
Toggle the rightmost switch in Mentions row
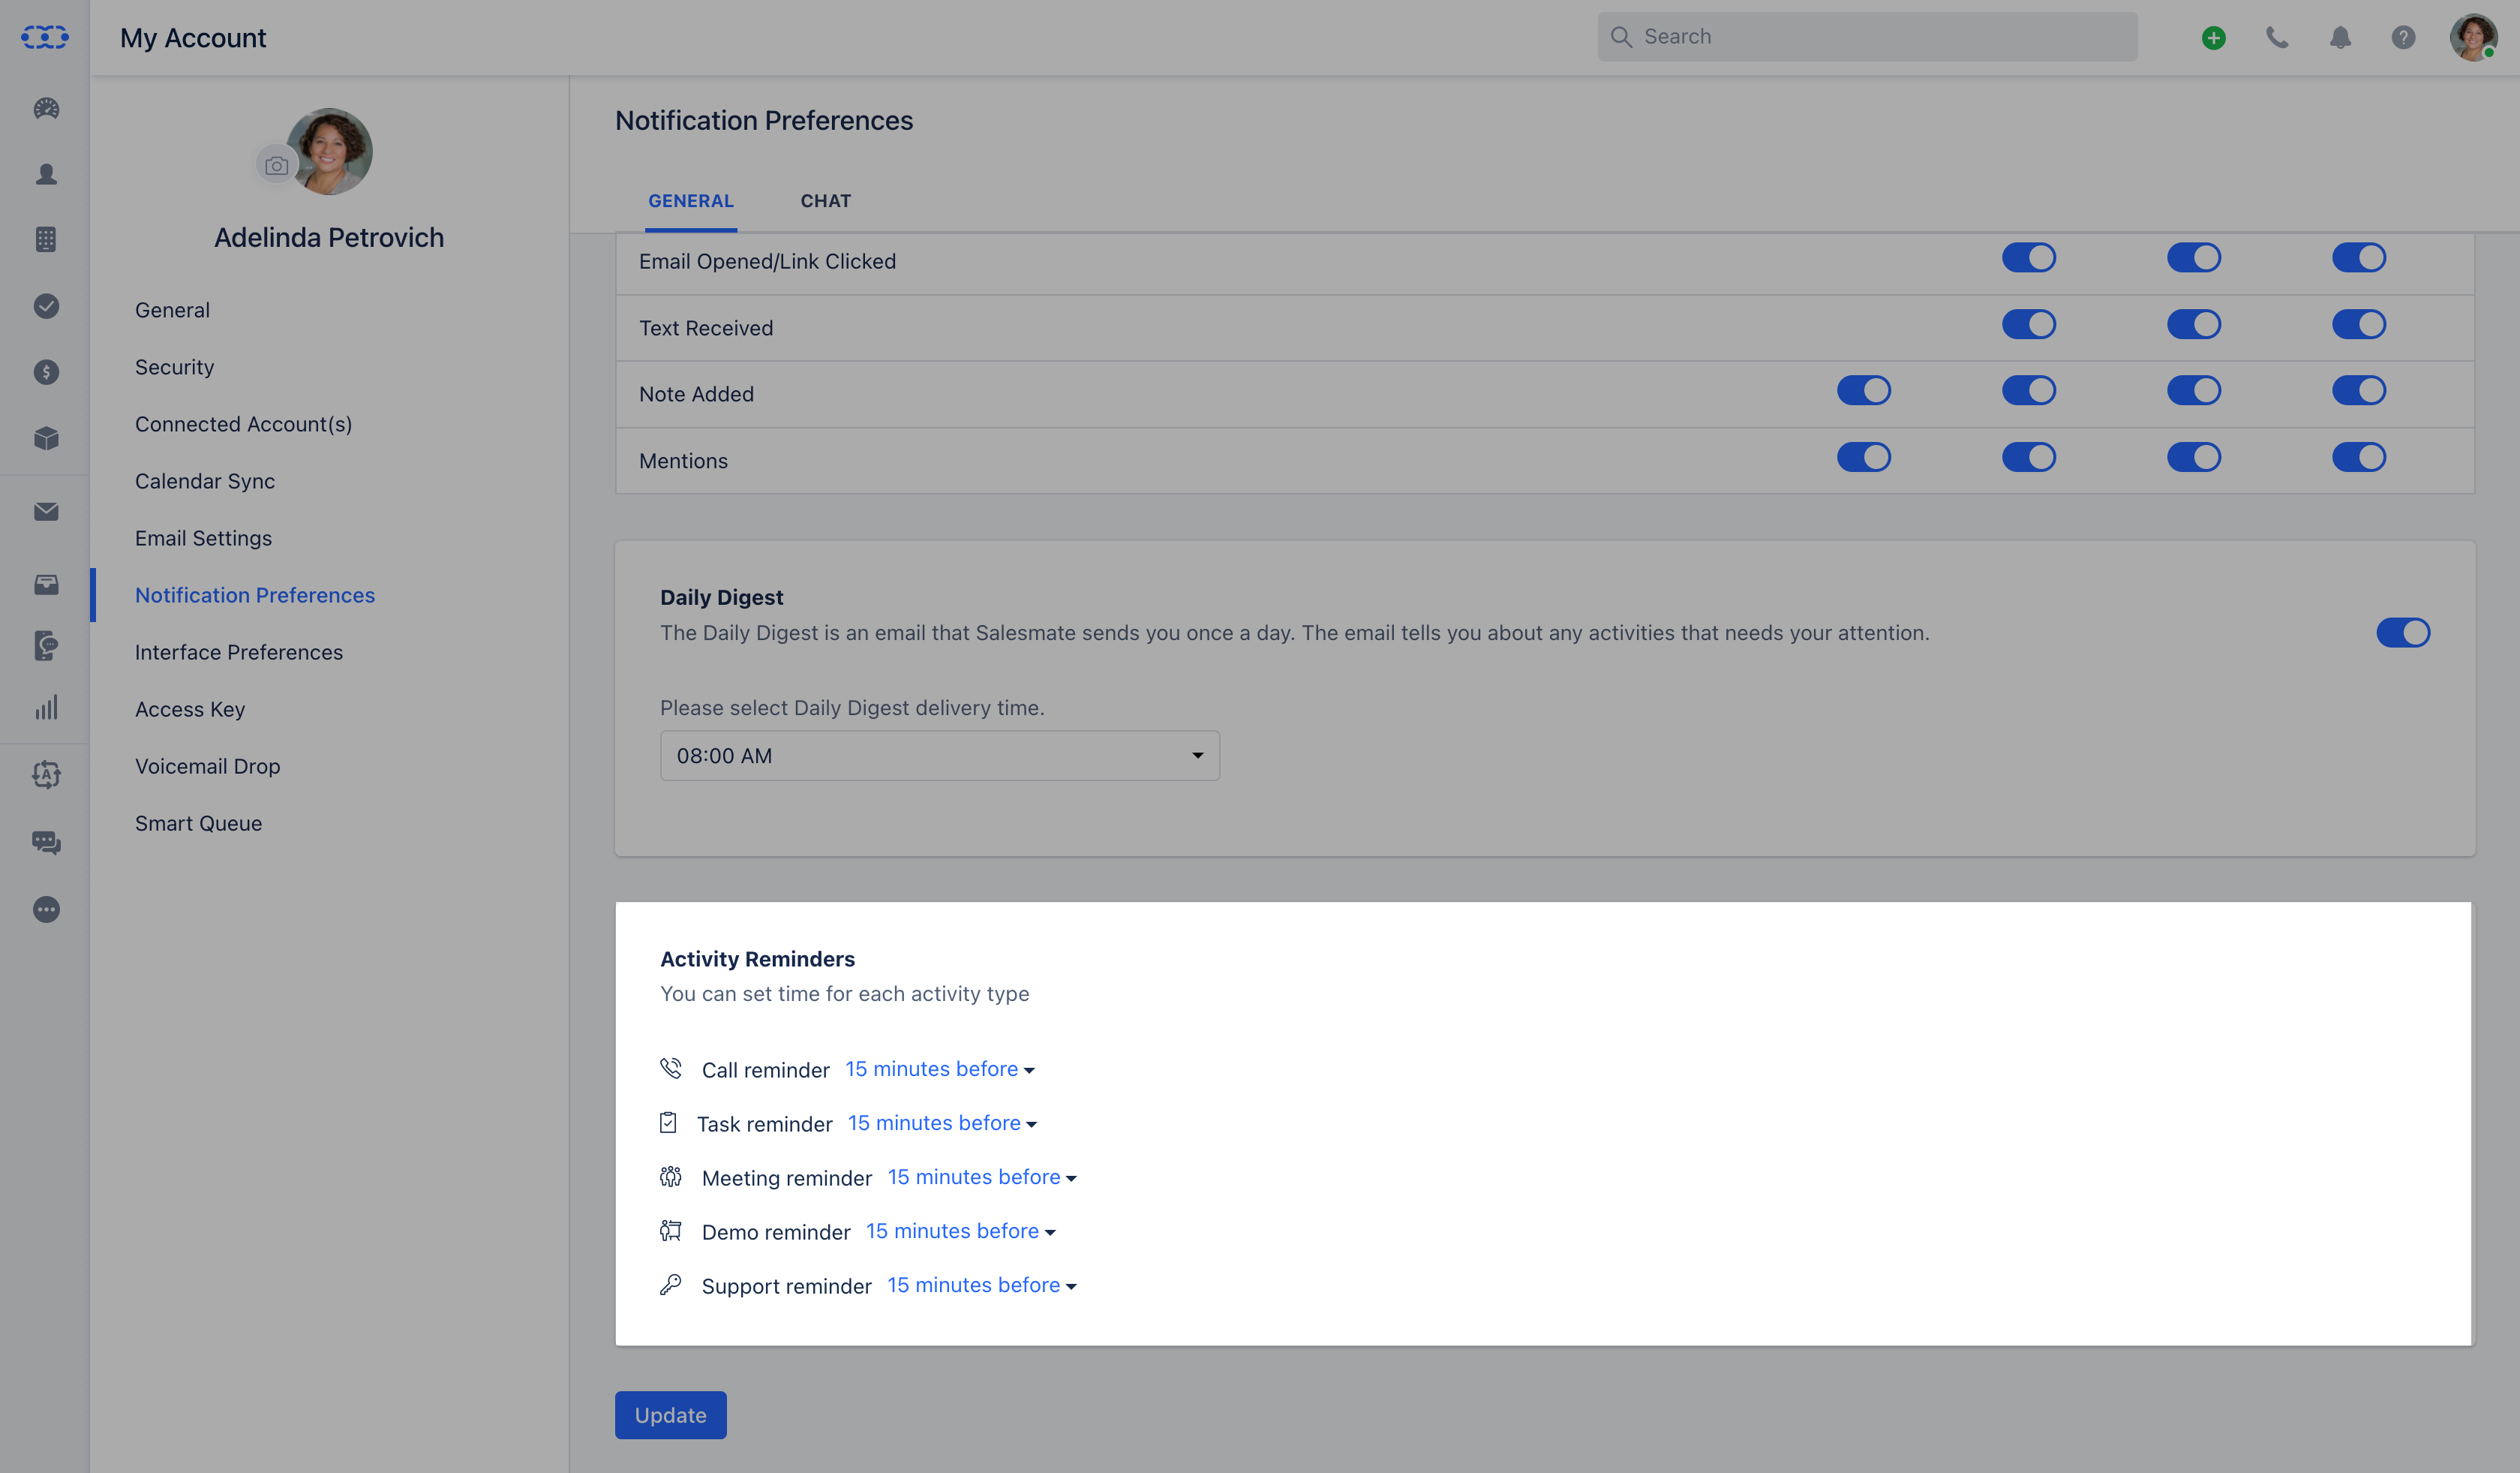coord(2359,457)
